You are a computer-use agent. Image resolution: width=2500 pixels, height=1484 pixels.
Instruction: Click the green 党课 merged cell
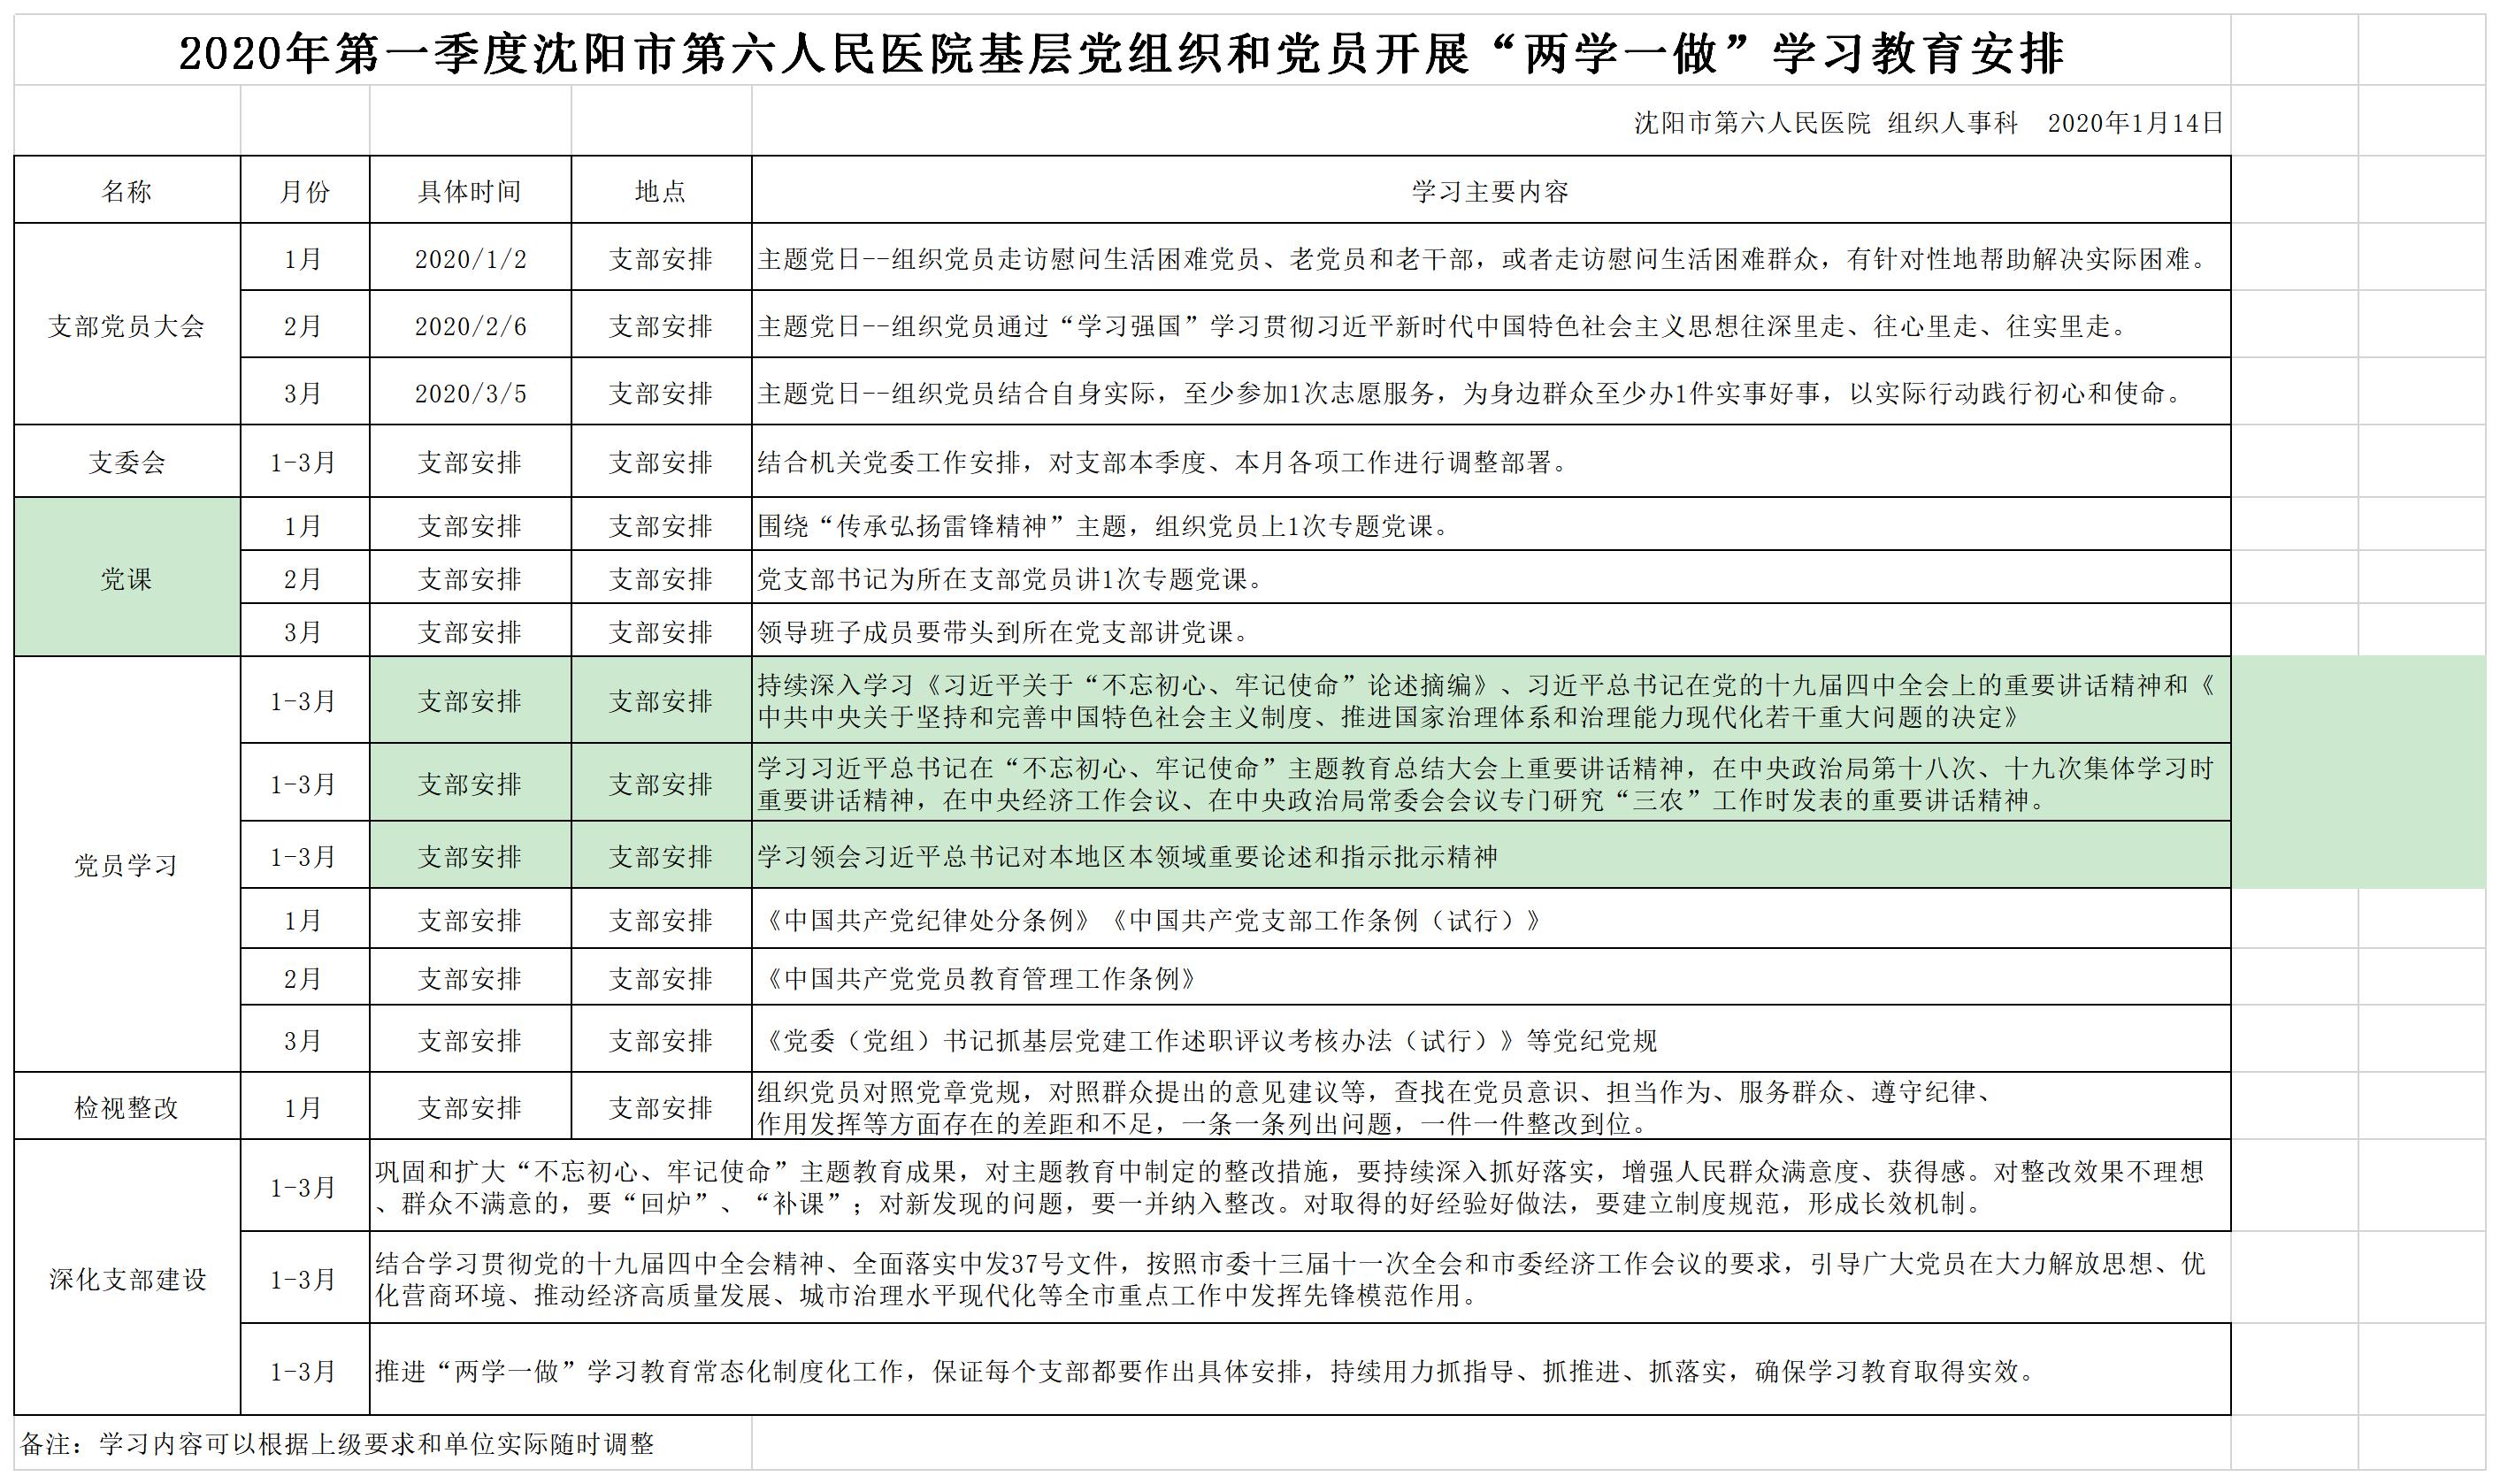point(126,579)
